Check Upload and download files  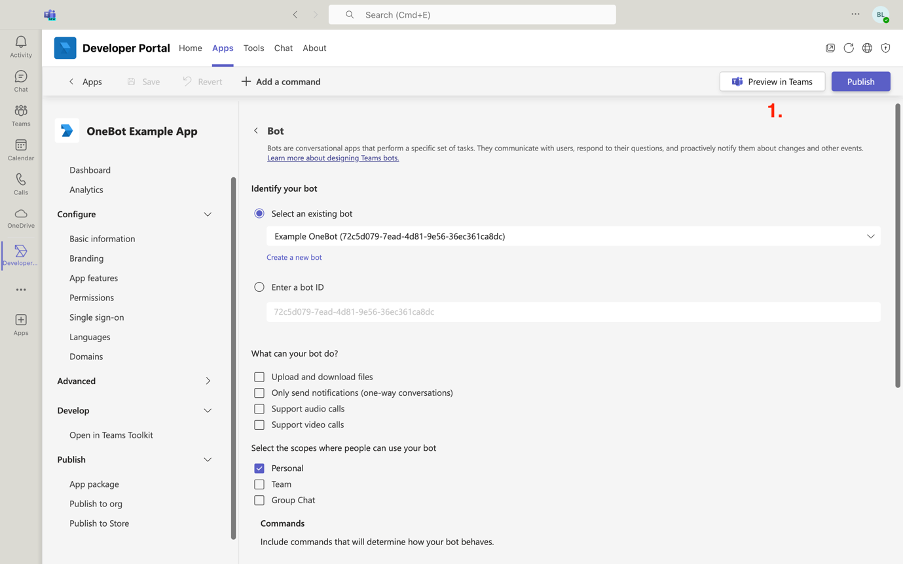(259, 377)
